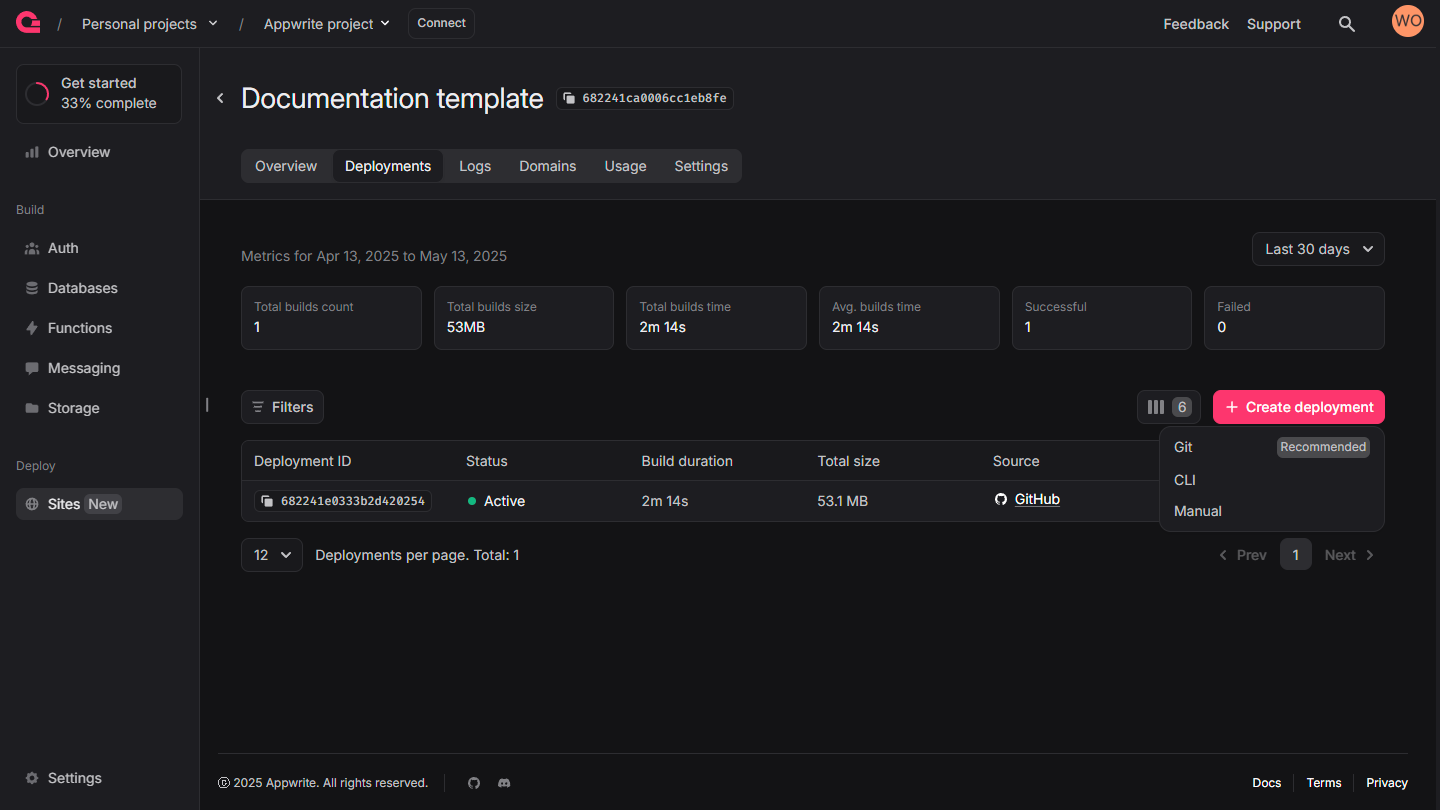1440x810 pixels.
Task: Click the Support link
Action: click(1274, 24)
